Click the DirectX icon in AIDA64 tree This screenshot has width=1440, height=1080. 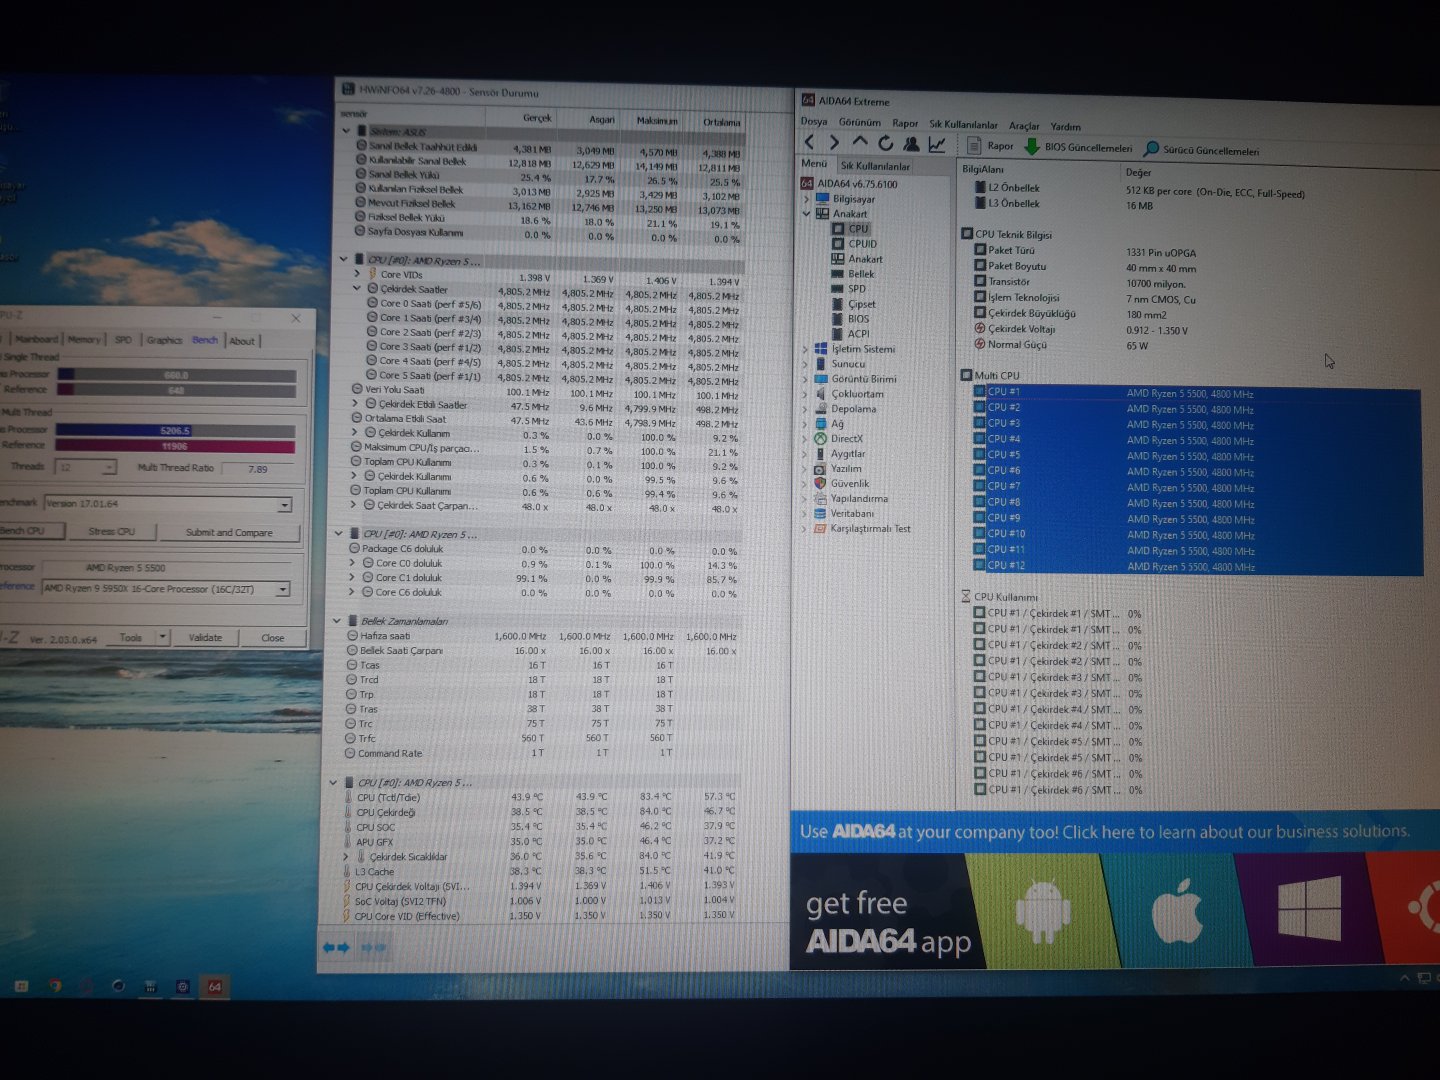(821, 438)
